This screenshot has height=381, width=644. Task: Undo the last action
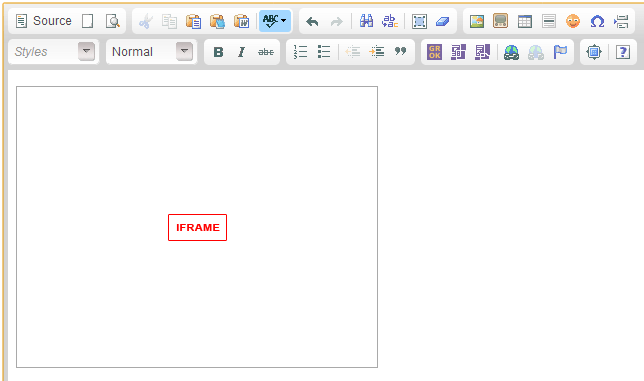[x=313, y=21]
